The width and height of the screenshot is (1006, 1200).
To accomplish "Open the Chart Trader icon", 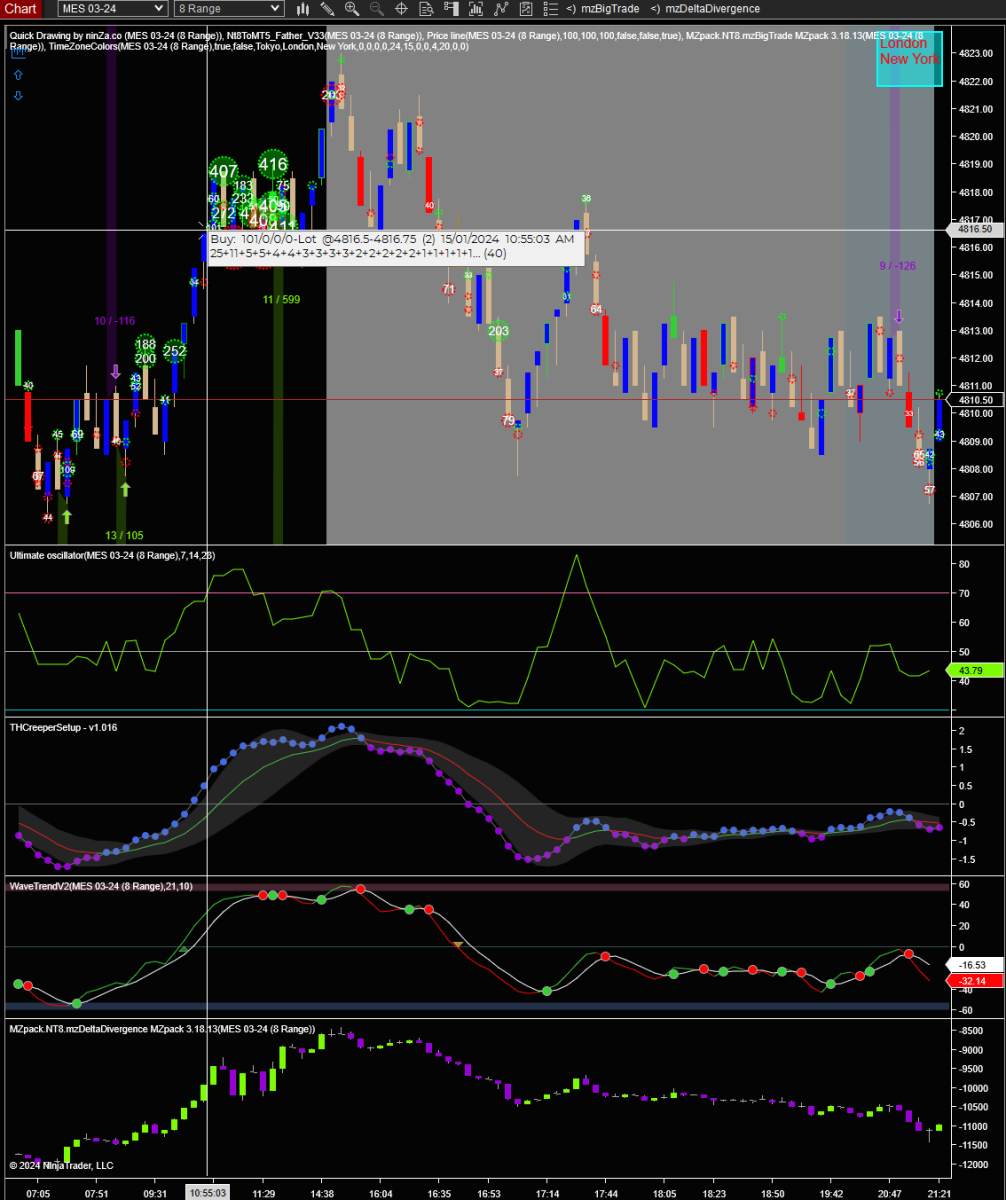I will (451, 8).
